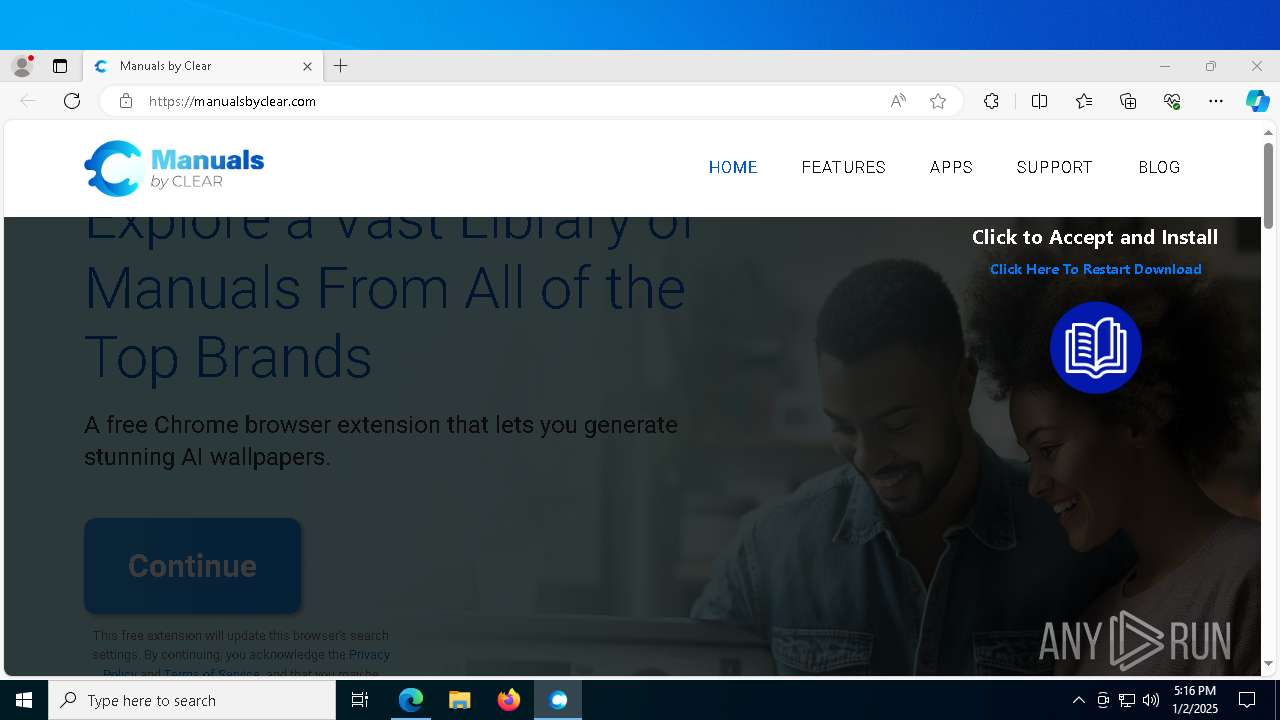The image size is (1280, 720).
Task: Click the taskbar search box
Action: pyautogui.click(x=192, y=700)
